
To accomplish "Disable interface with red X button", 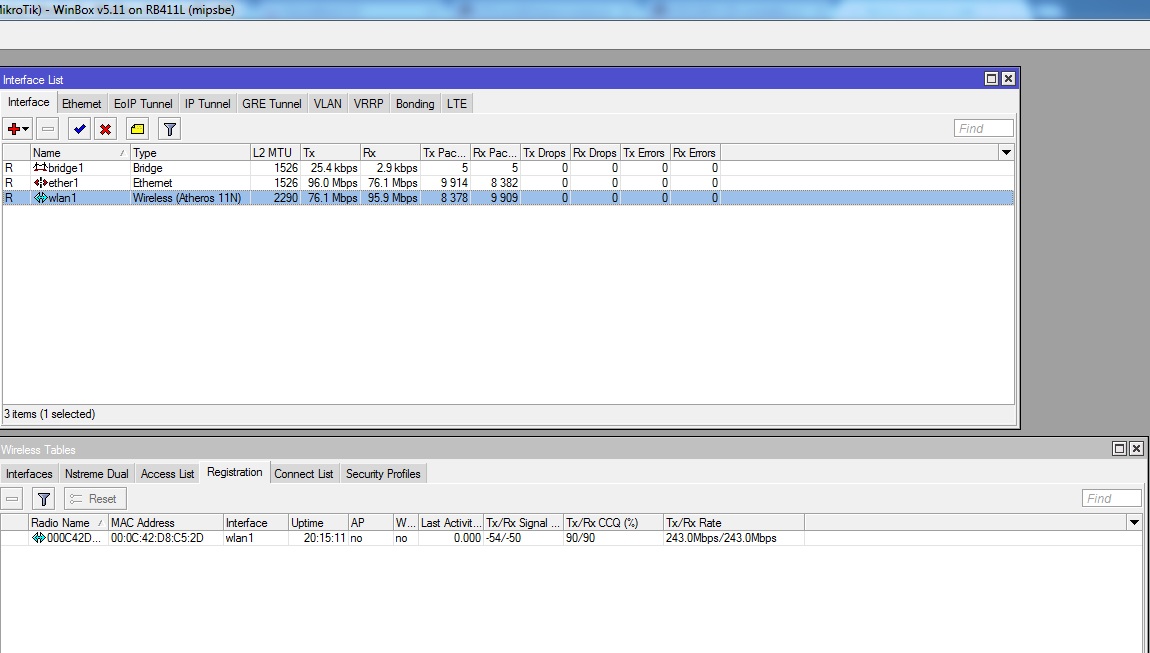I will [x=106, y=129].
